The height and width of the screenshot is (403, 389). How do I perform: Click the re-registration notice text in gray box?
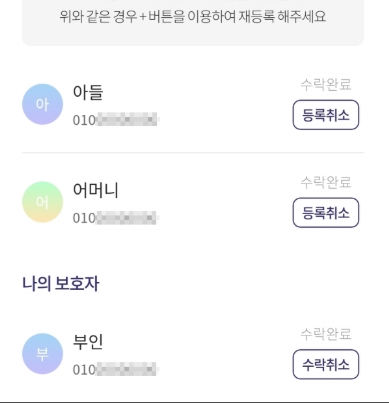(x=193, y=16)
